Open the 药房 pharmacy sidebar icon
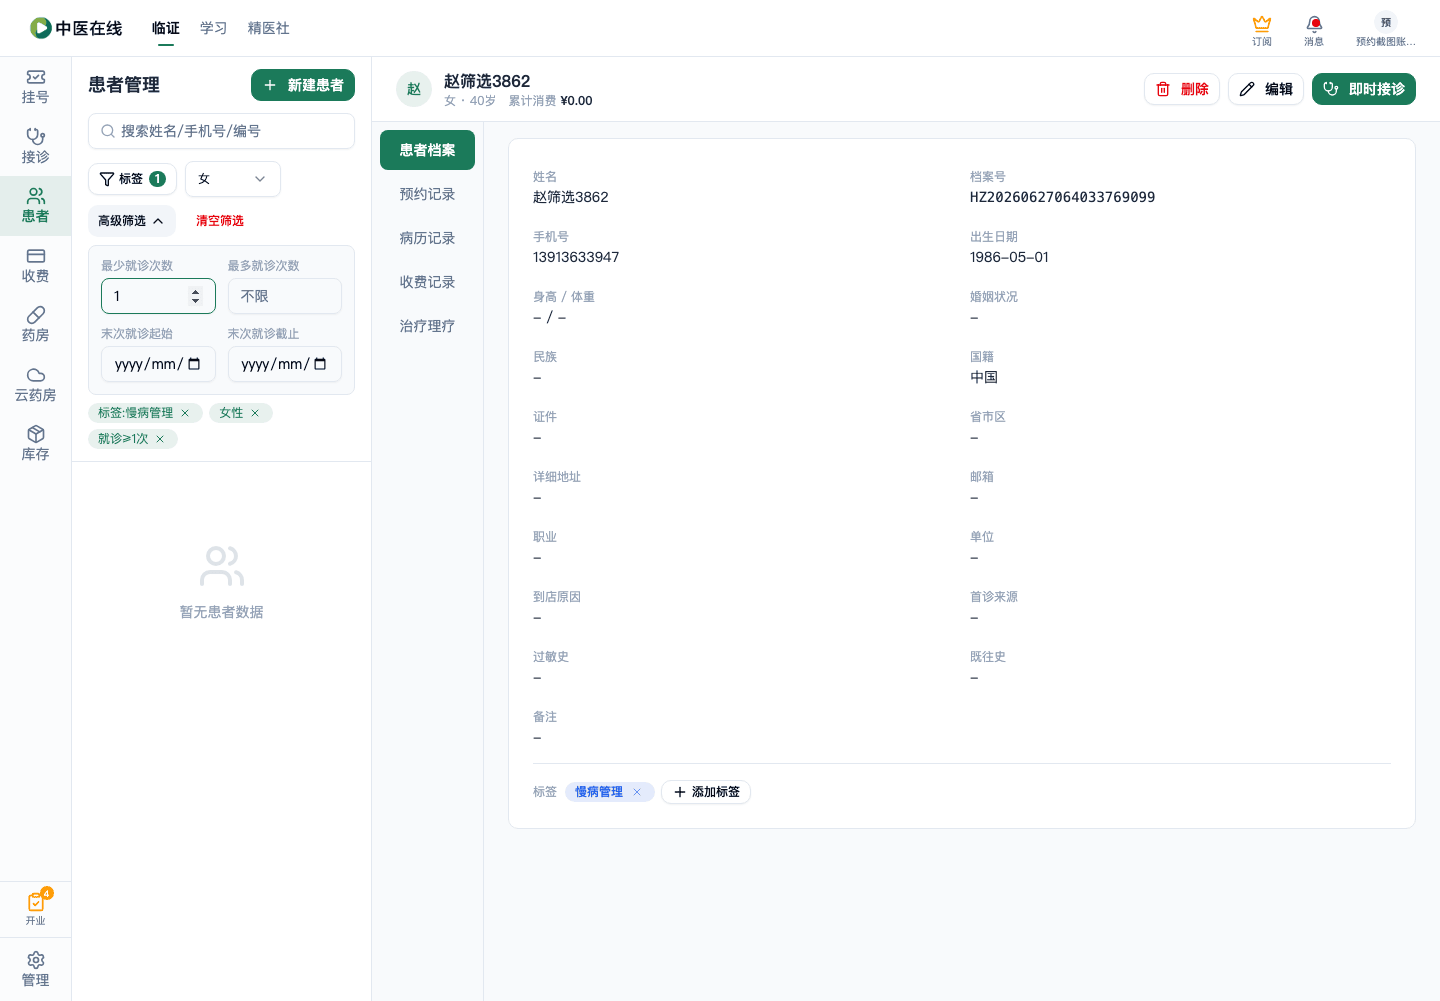 [35, 325]
